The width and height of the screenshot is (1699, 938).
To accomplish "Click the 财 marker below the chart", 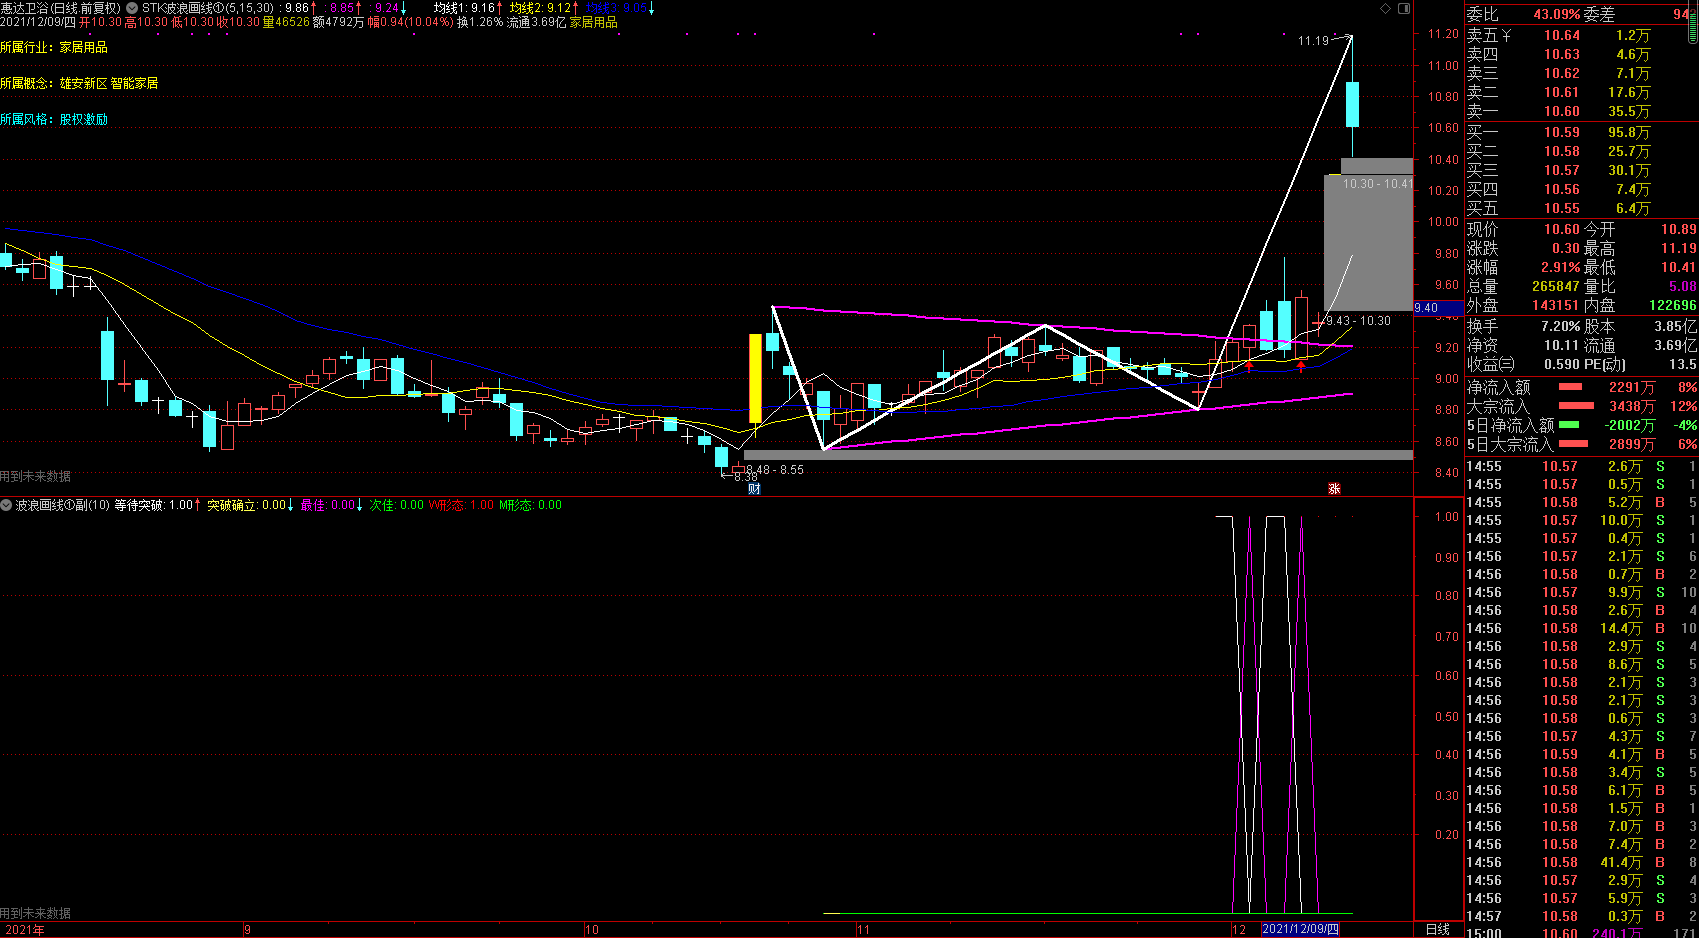I will [x=754, y=489].
